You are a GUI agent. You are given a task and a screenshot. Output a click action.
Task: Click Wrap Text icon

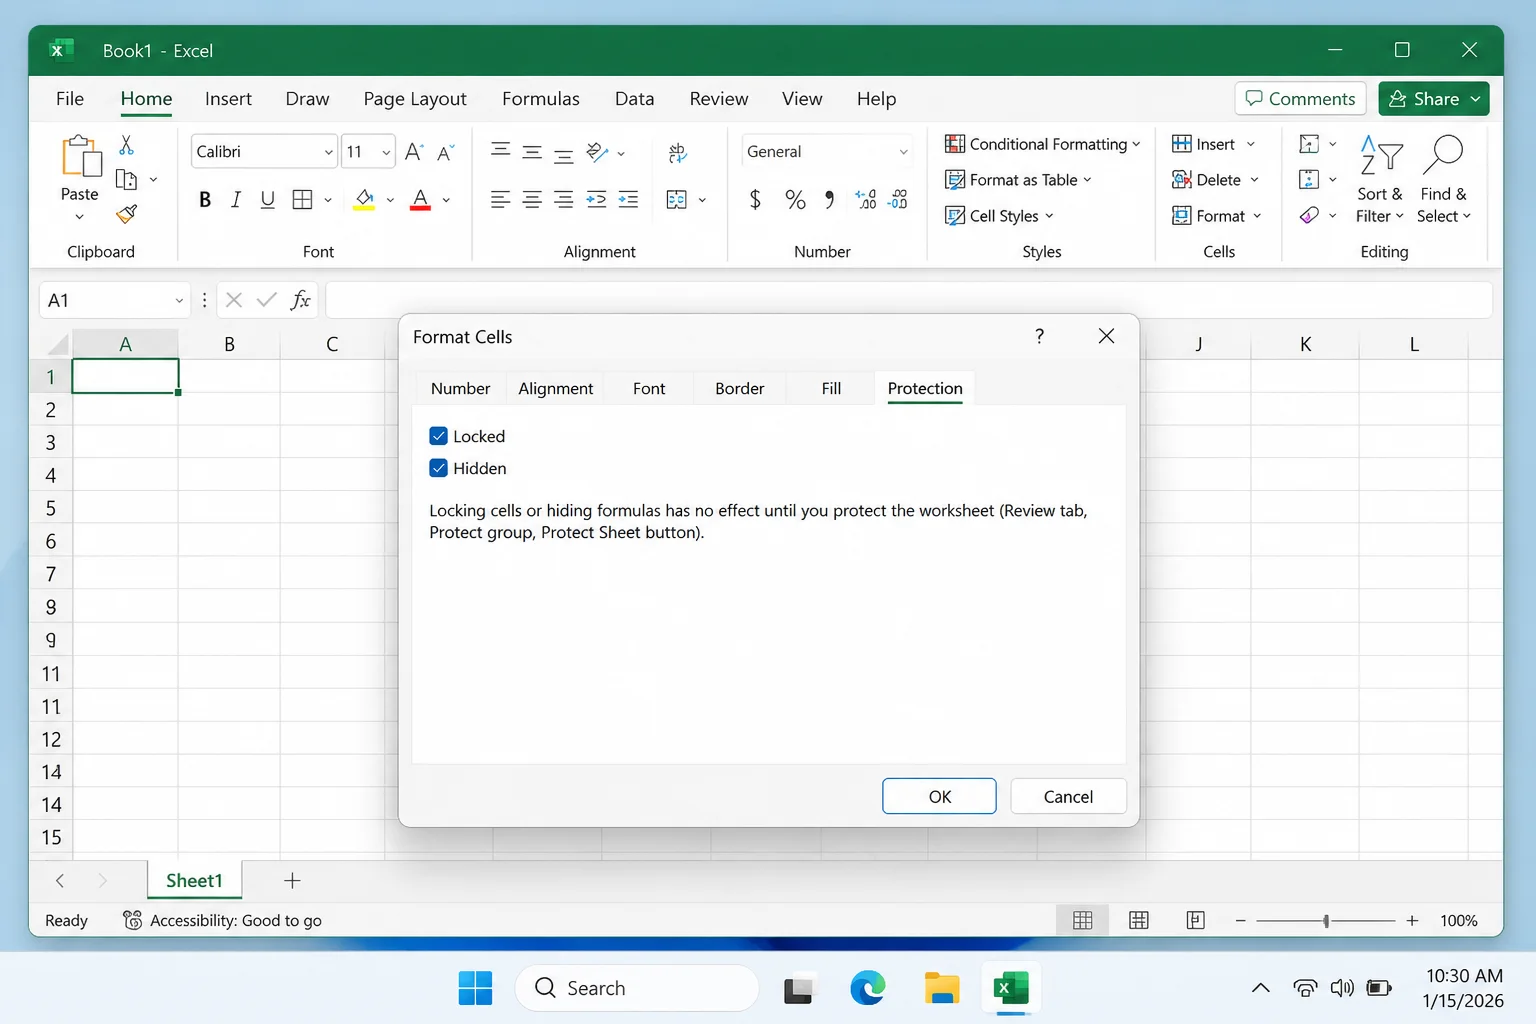(x=677, y=152)
